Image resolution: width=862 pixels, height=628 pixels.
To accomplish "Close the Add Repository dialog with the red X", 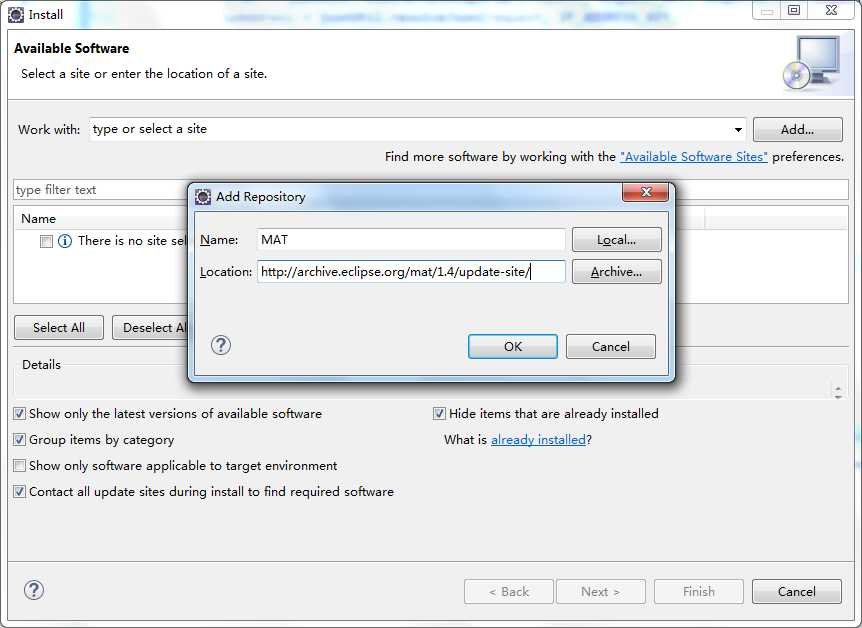I will (645, 192).
